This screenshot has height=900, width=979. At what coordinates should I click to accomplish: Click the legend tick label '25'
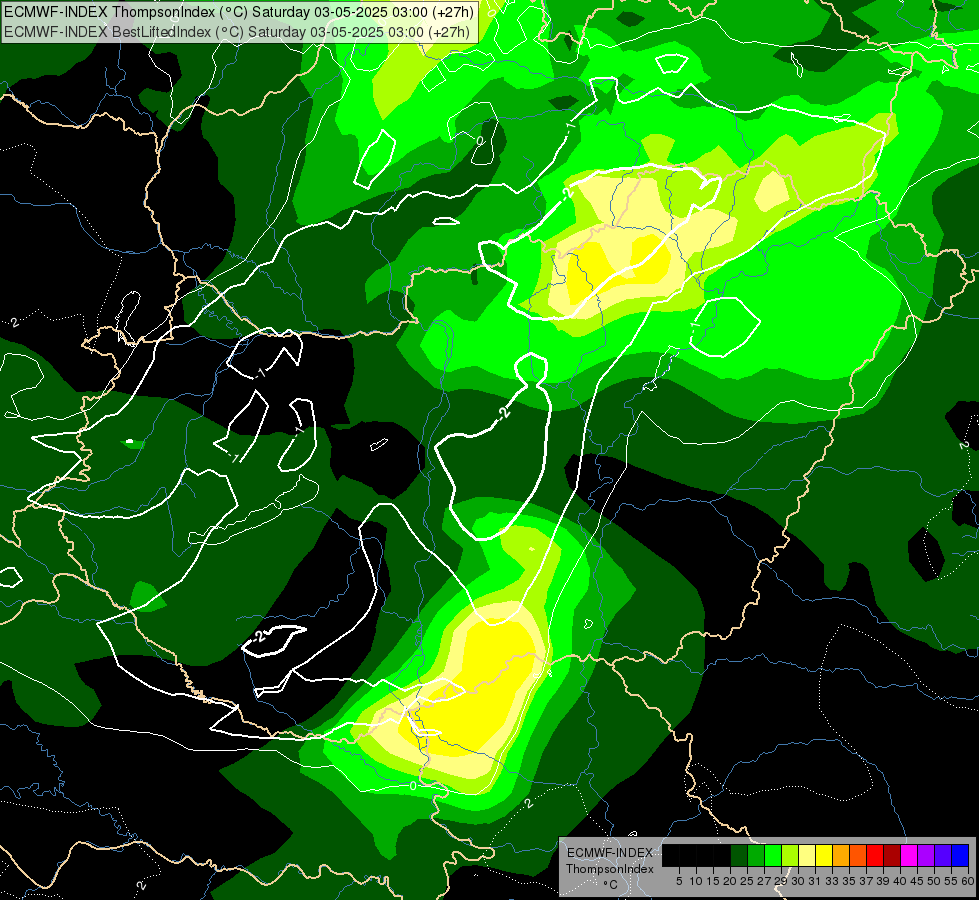point(747,881)
